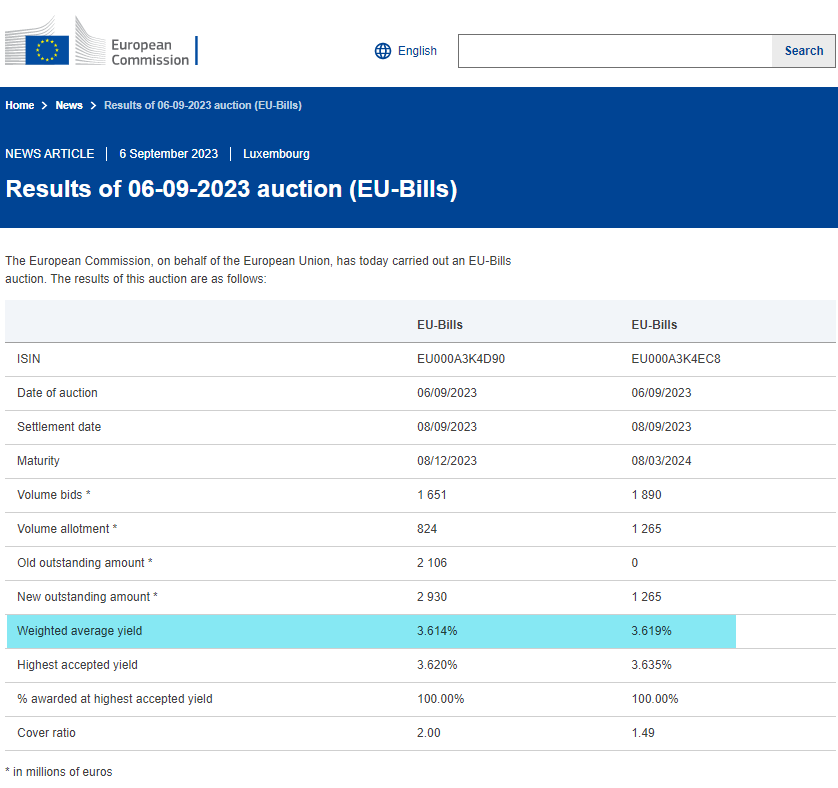
Task: Click the second 'EU-Bills' column header
Action: tap(654, 325)
